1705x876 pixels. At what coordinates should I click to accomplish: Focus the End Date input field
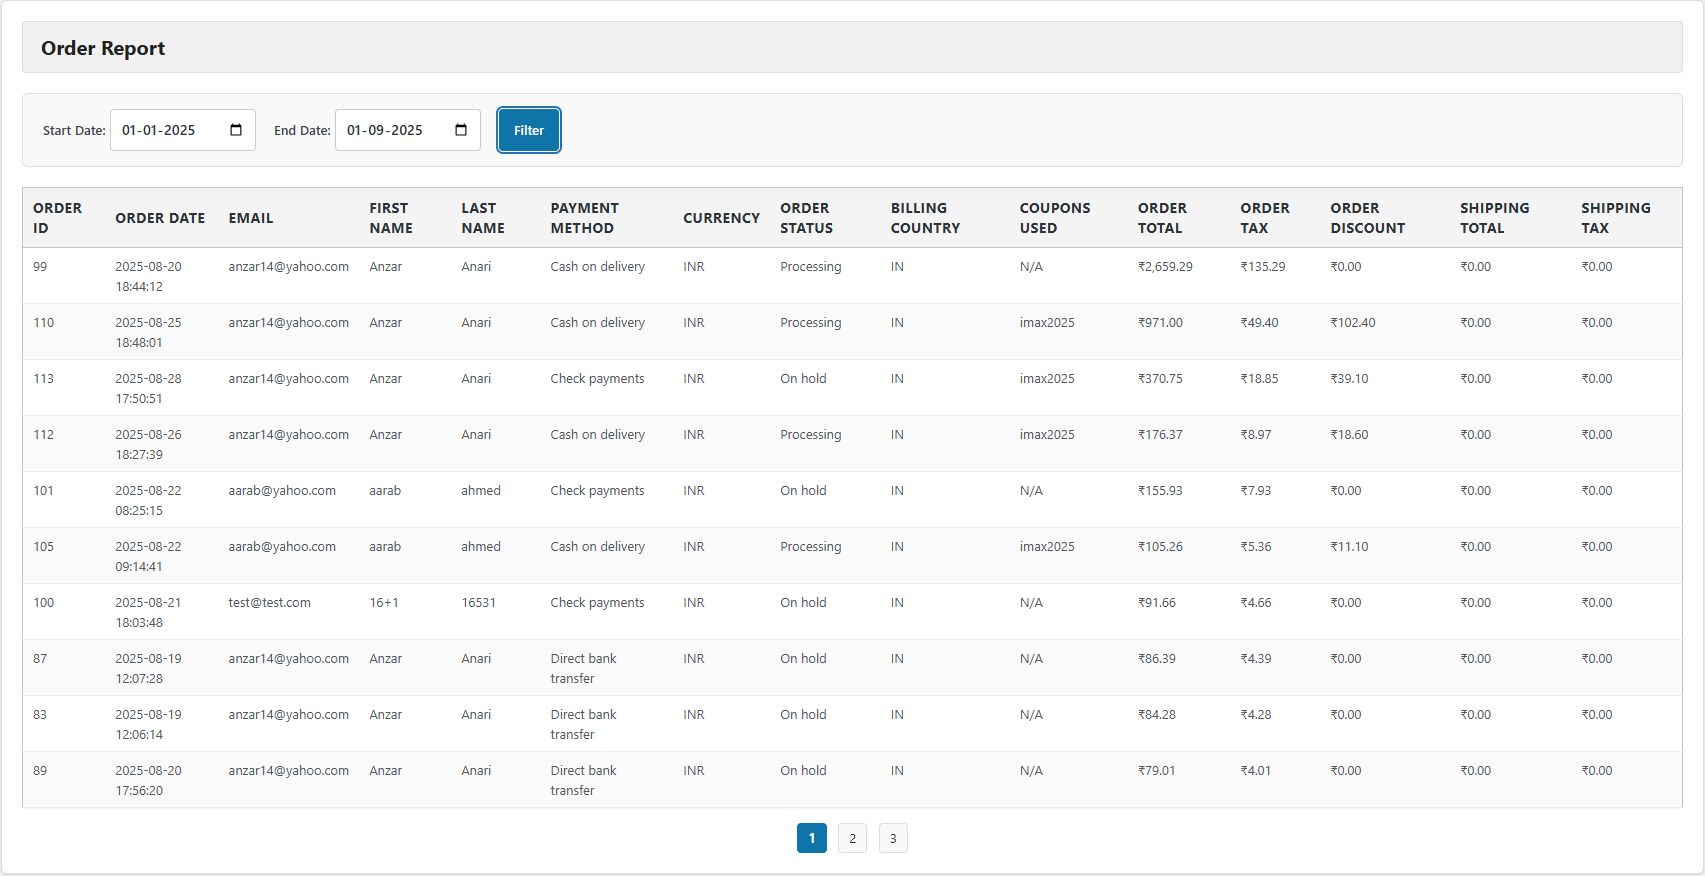(408, 130)
